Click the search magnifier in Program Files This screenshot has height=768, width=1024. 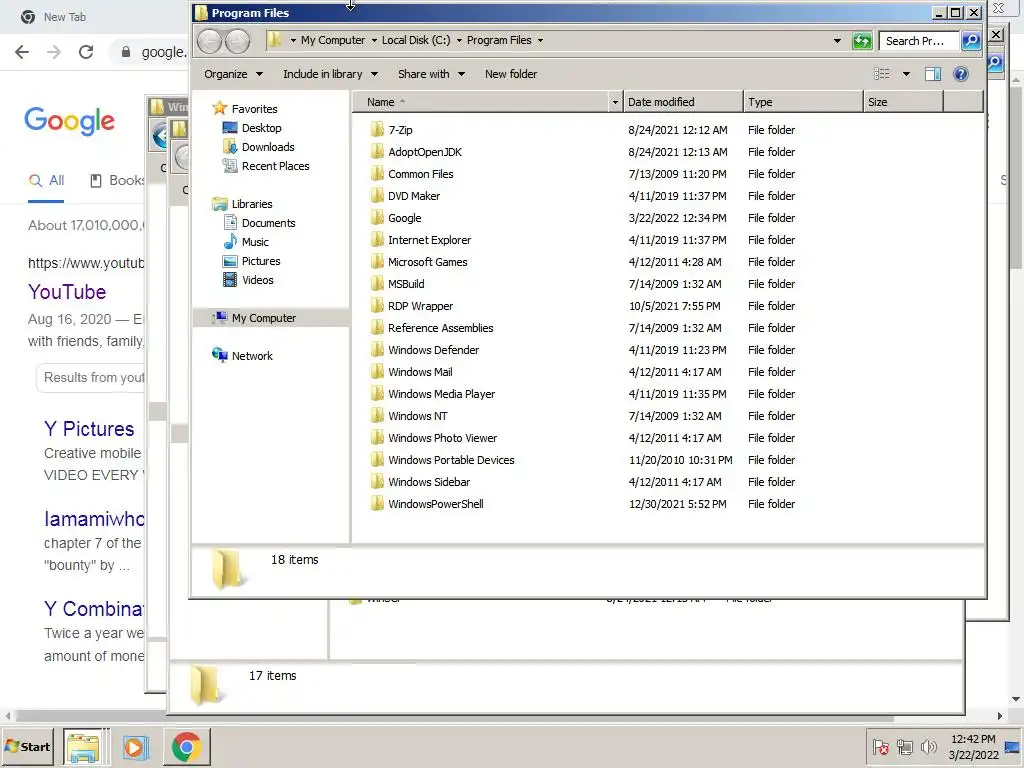[971, 40]
